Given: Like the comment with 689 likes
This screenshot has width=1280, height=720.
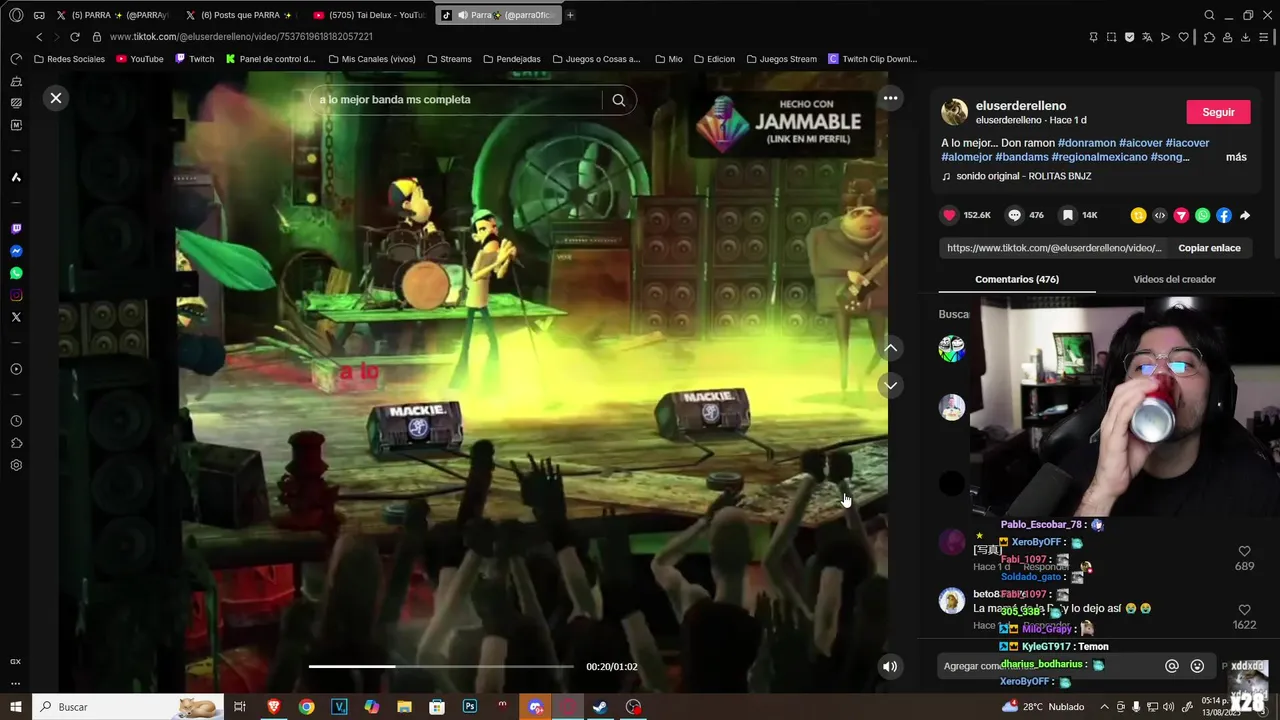Looking at the screenshot, I should click(x=1244, y=551).
